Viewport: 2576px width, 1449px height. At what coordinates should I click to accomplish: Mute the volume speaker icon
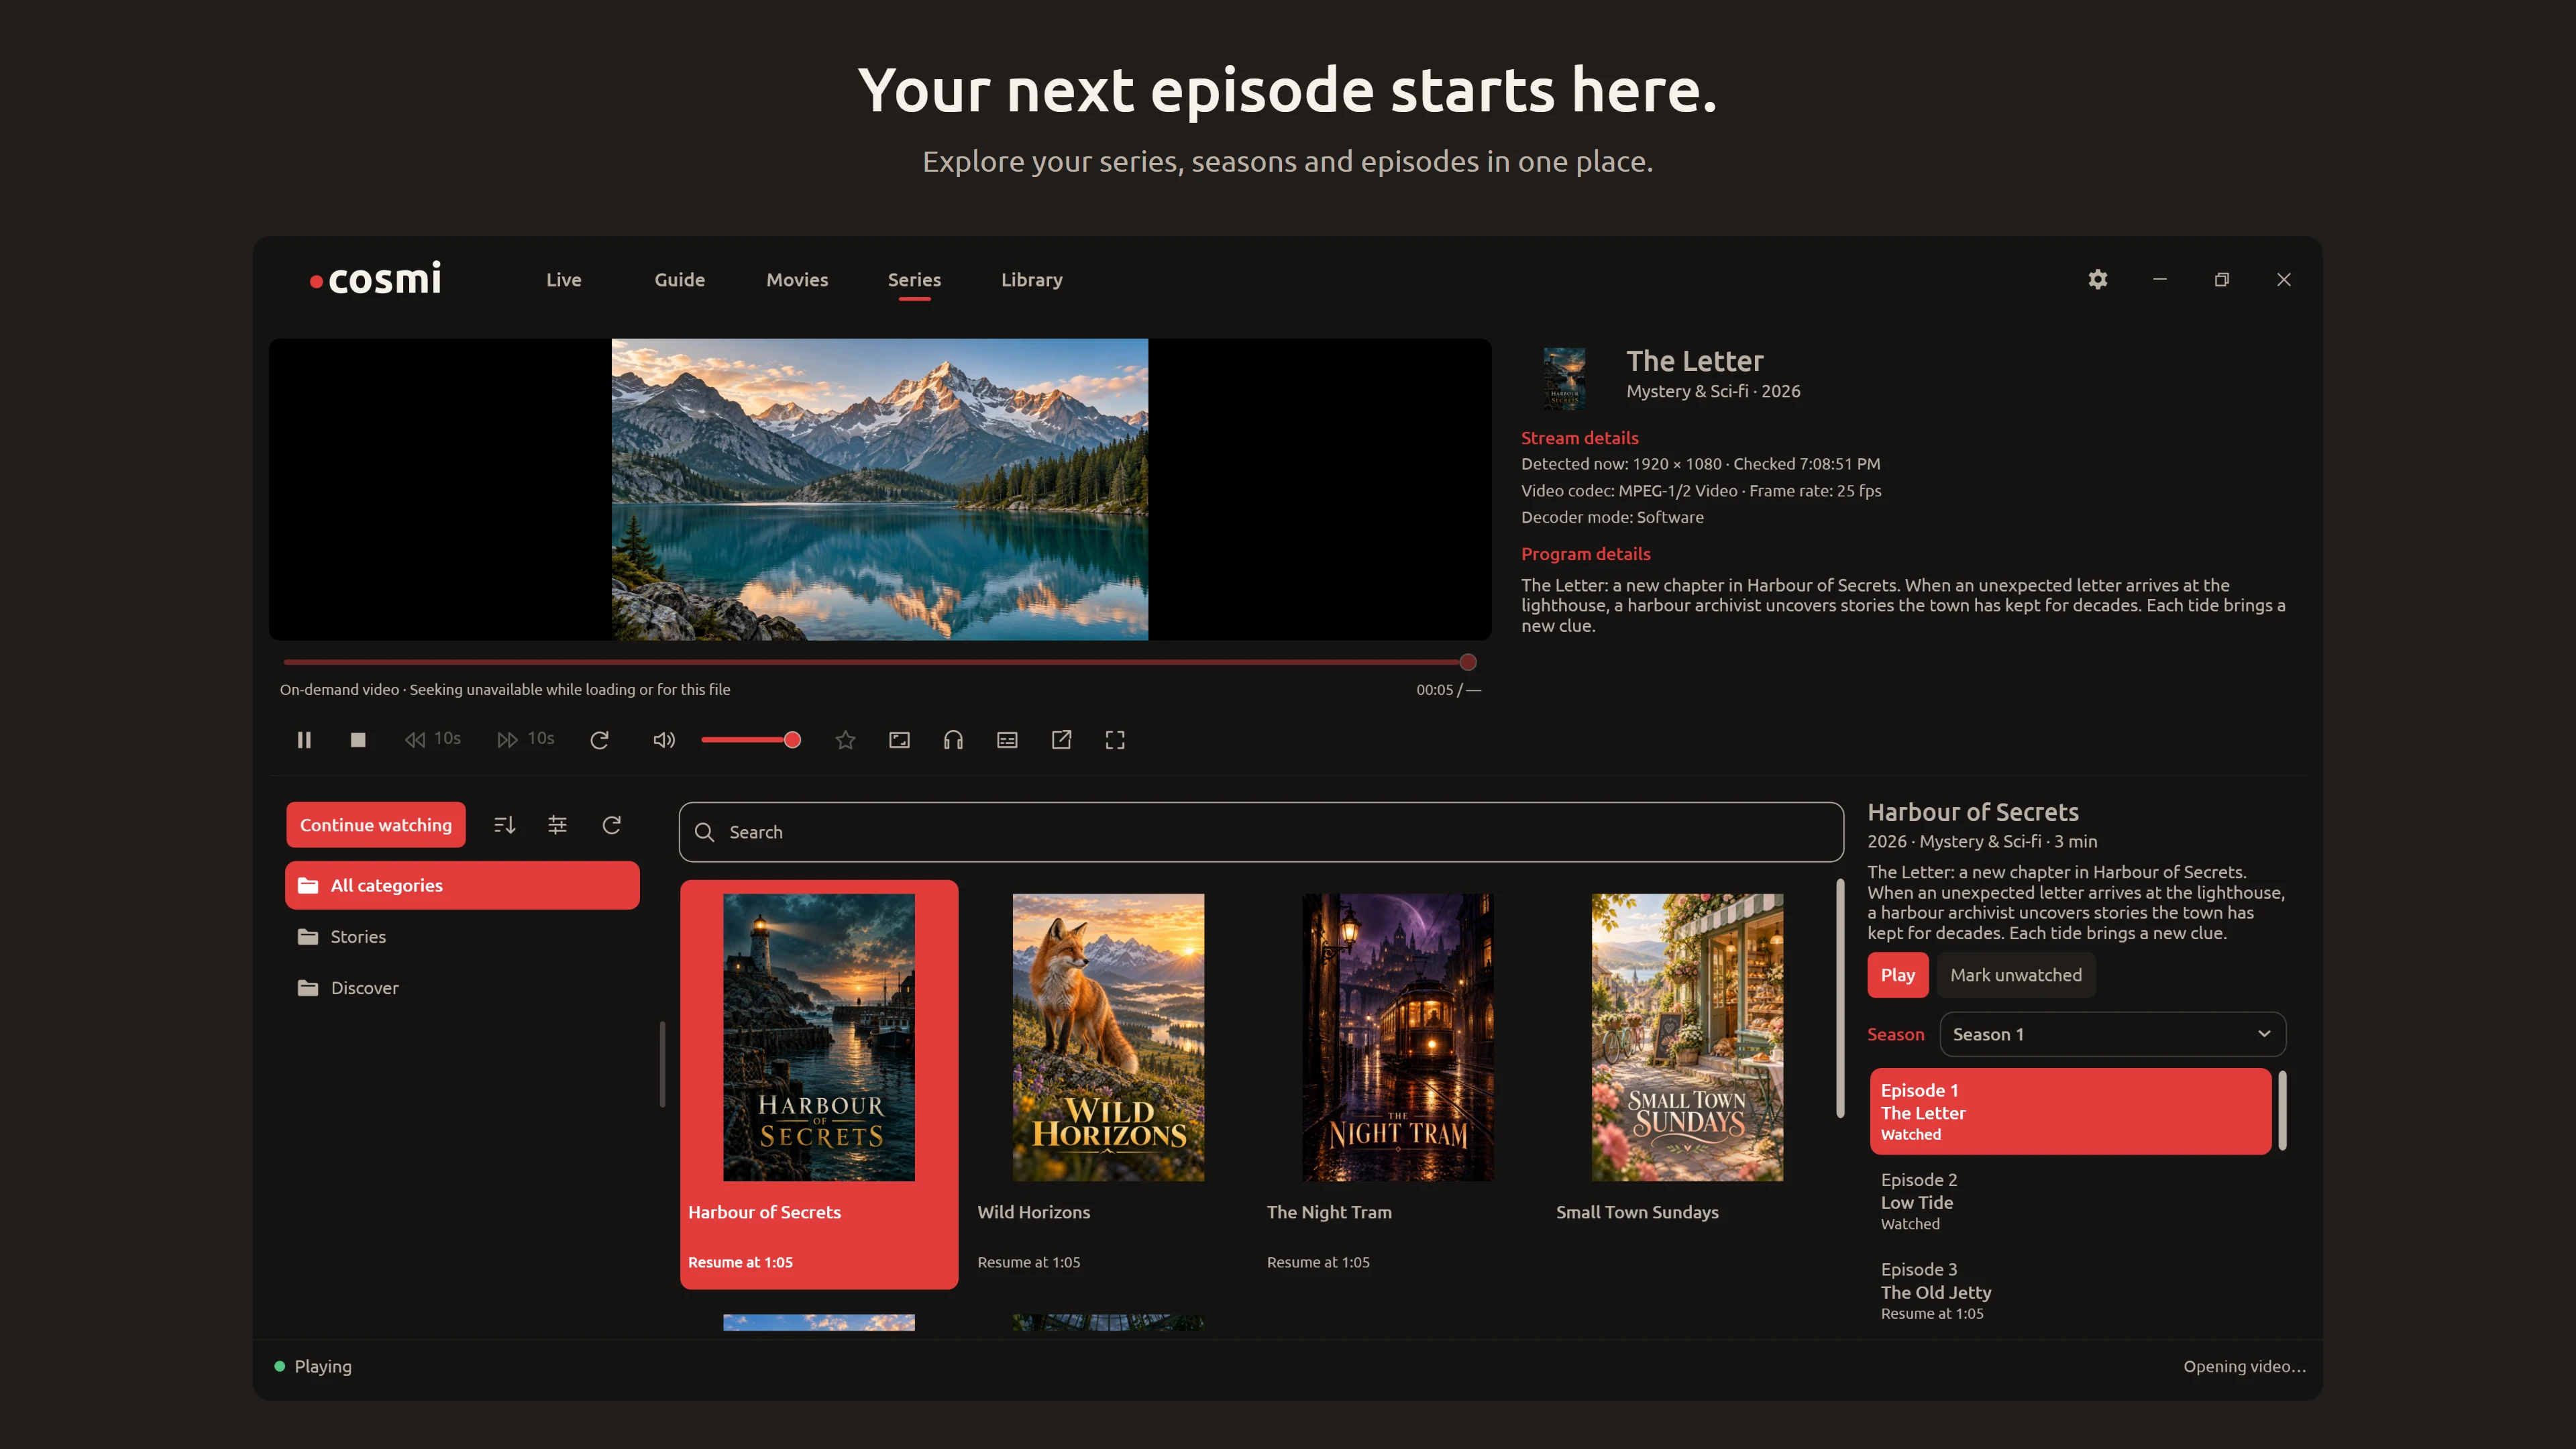coord(664,740)
